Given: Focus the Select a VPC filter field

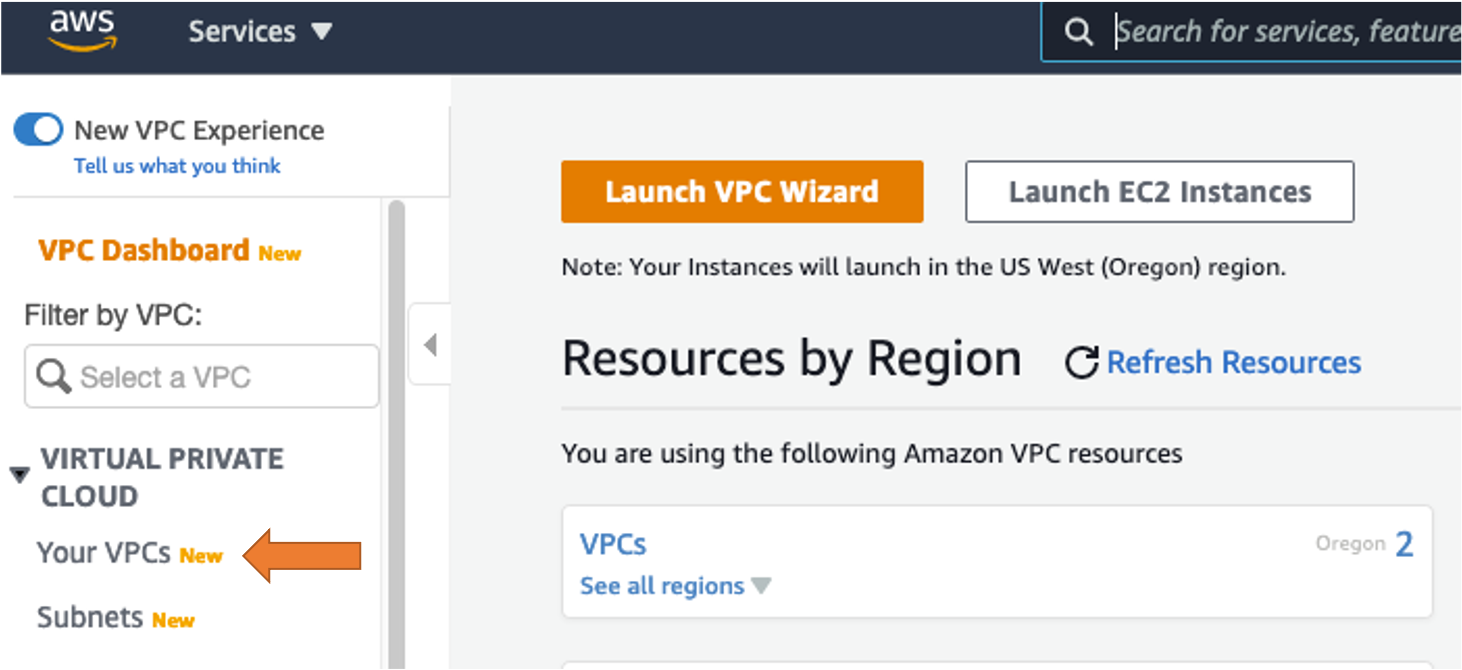Looking at the screenshot, I should tap(202, 377).
